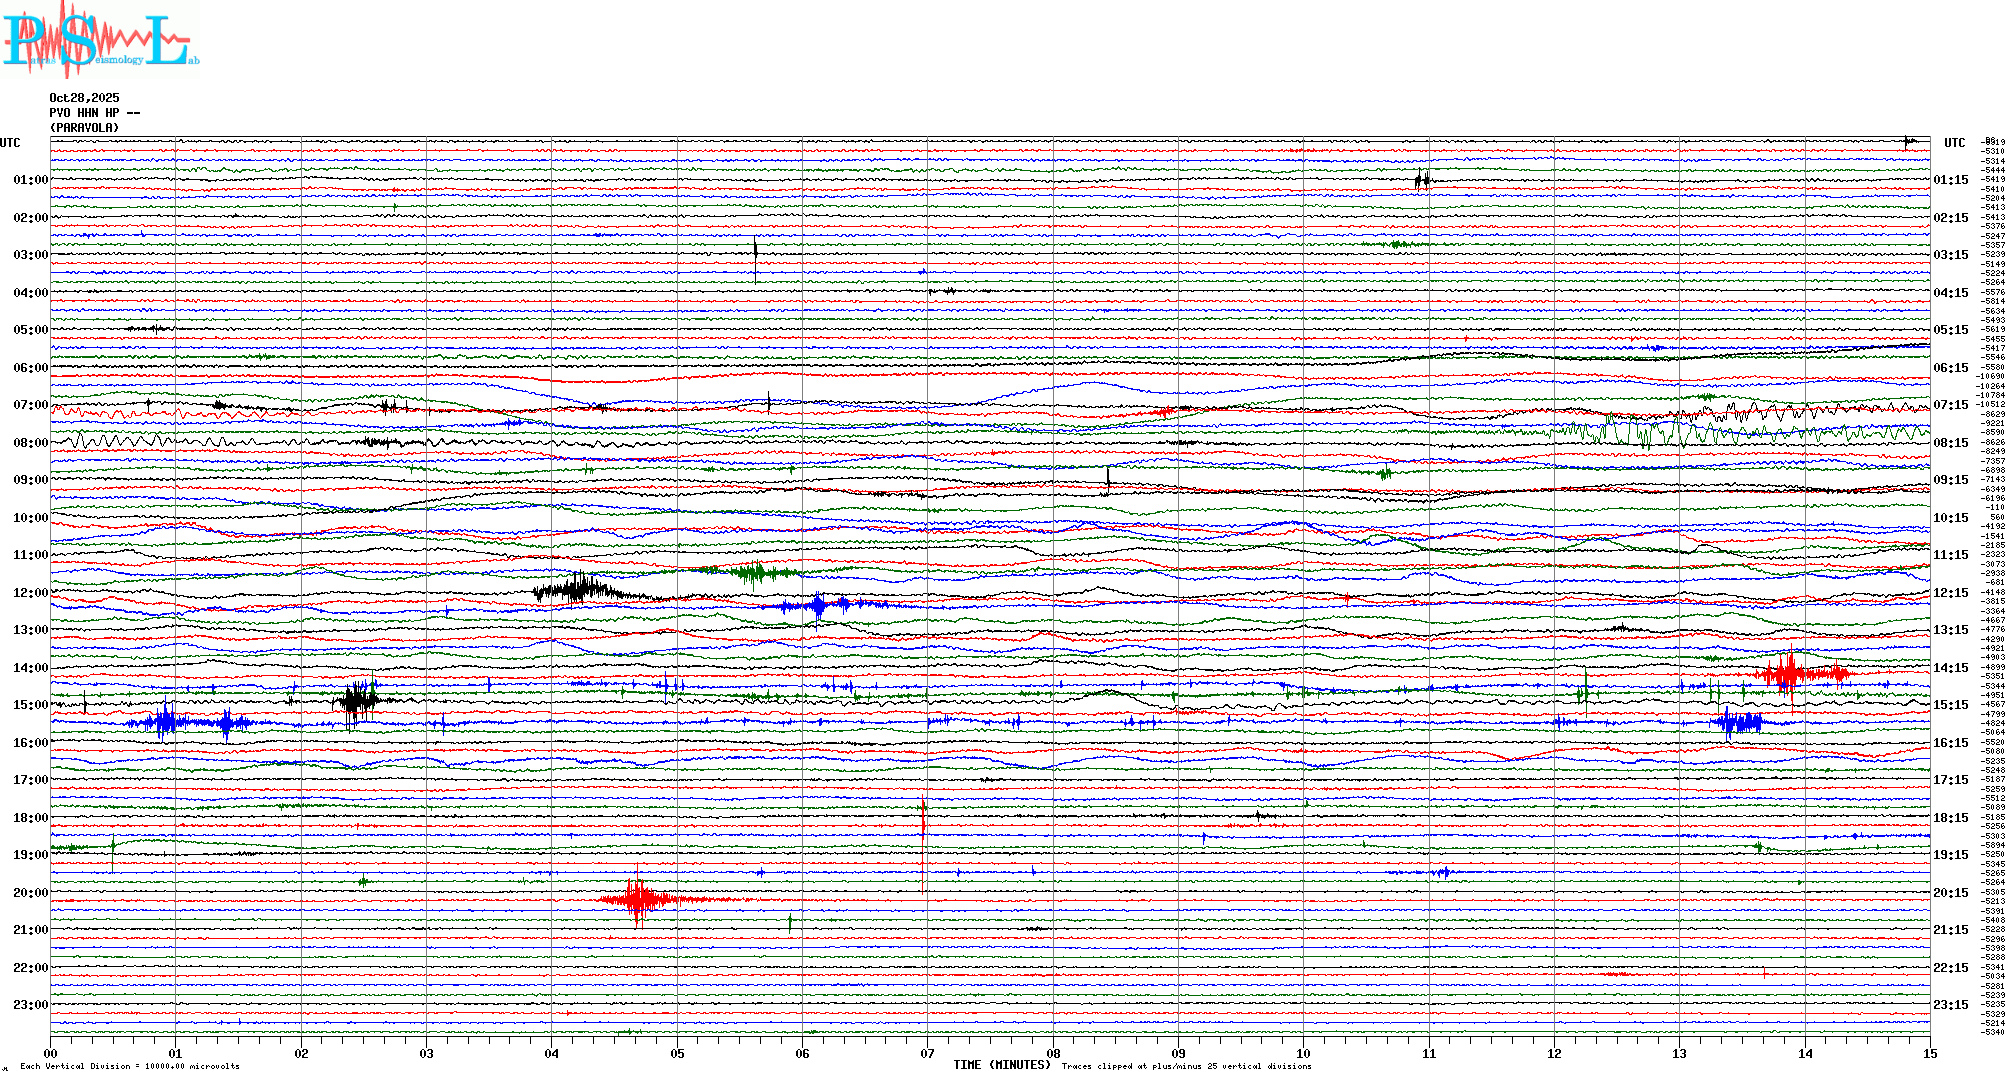The height and width of the screenshot is (1080, 2010).
Task: Click the large red seismic burst after 20:00
Action: [638, 900]
